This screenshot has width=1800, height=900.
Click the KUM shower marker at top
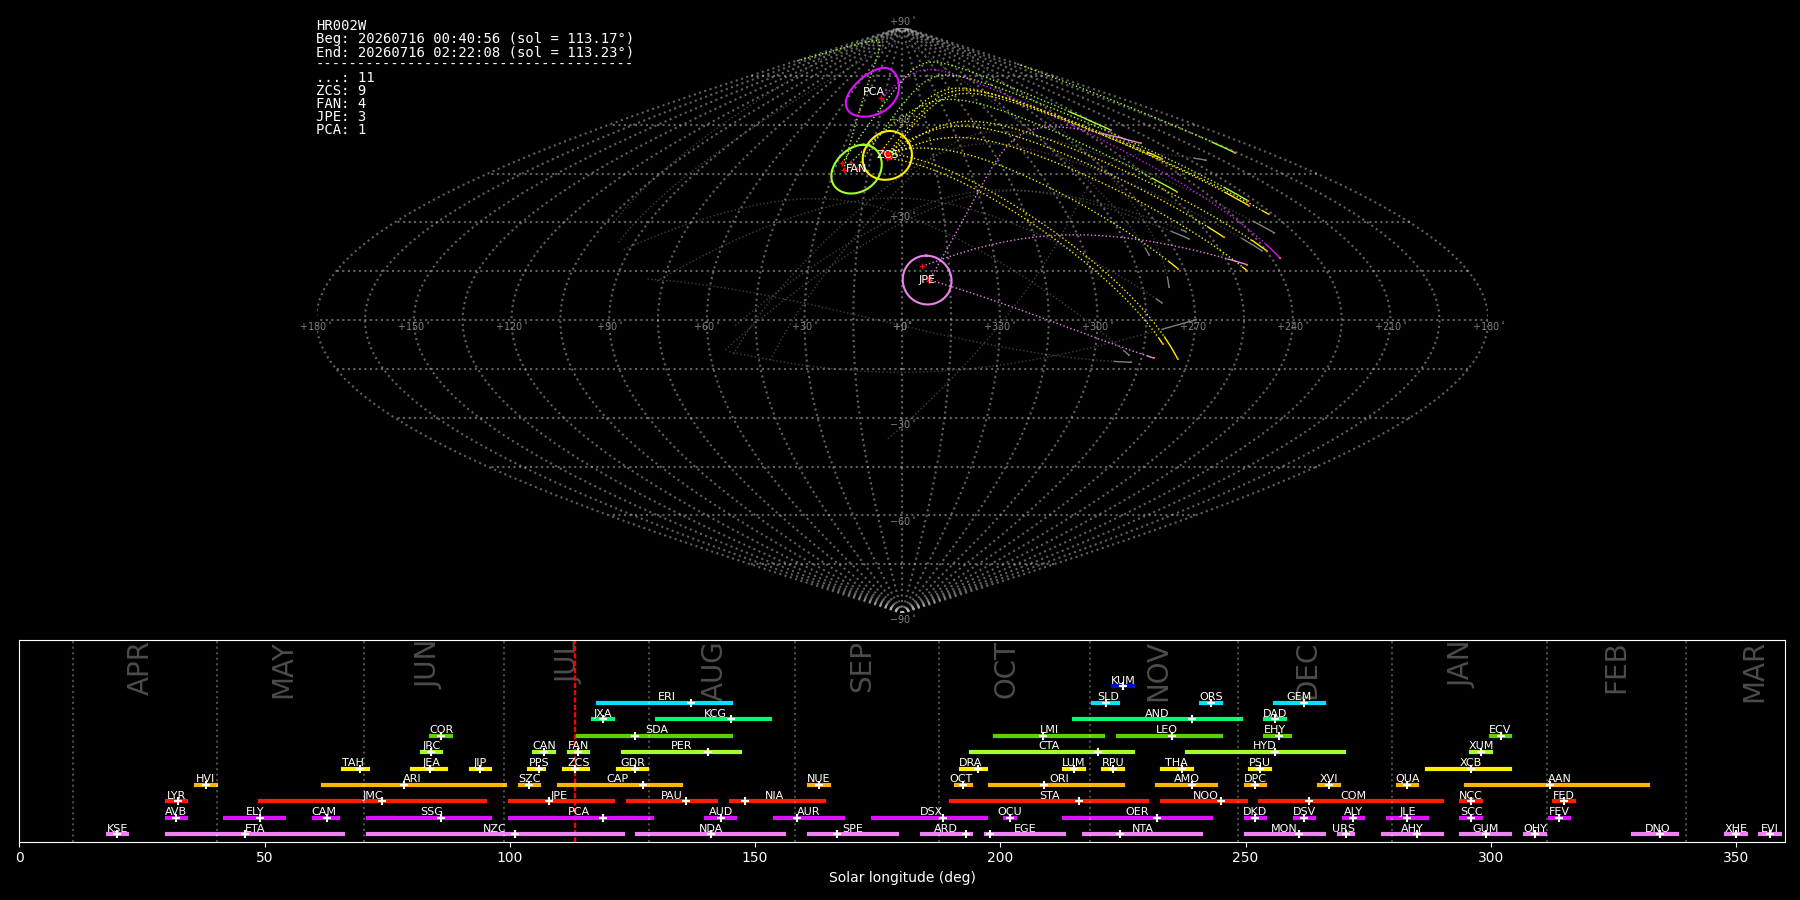click(1123, 686)
